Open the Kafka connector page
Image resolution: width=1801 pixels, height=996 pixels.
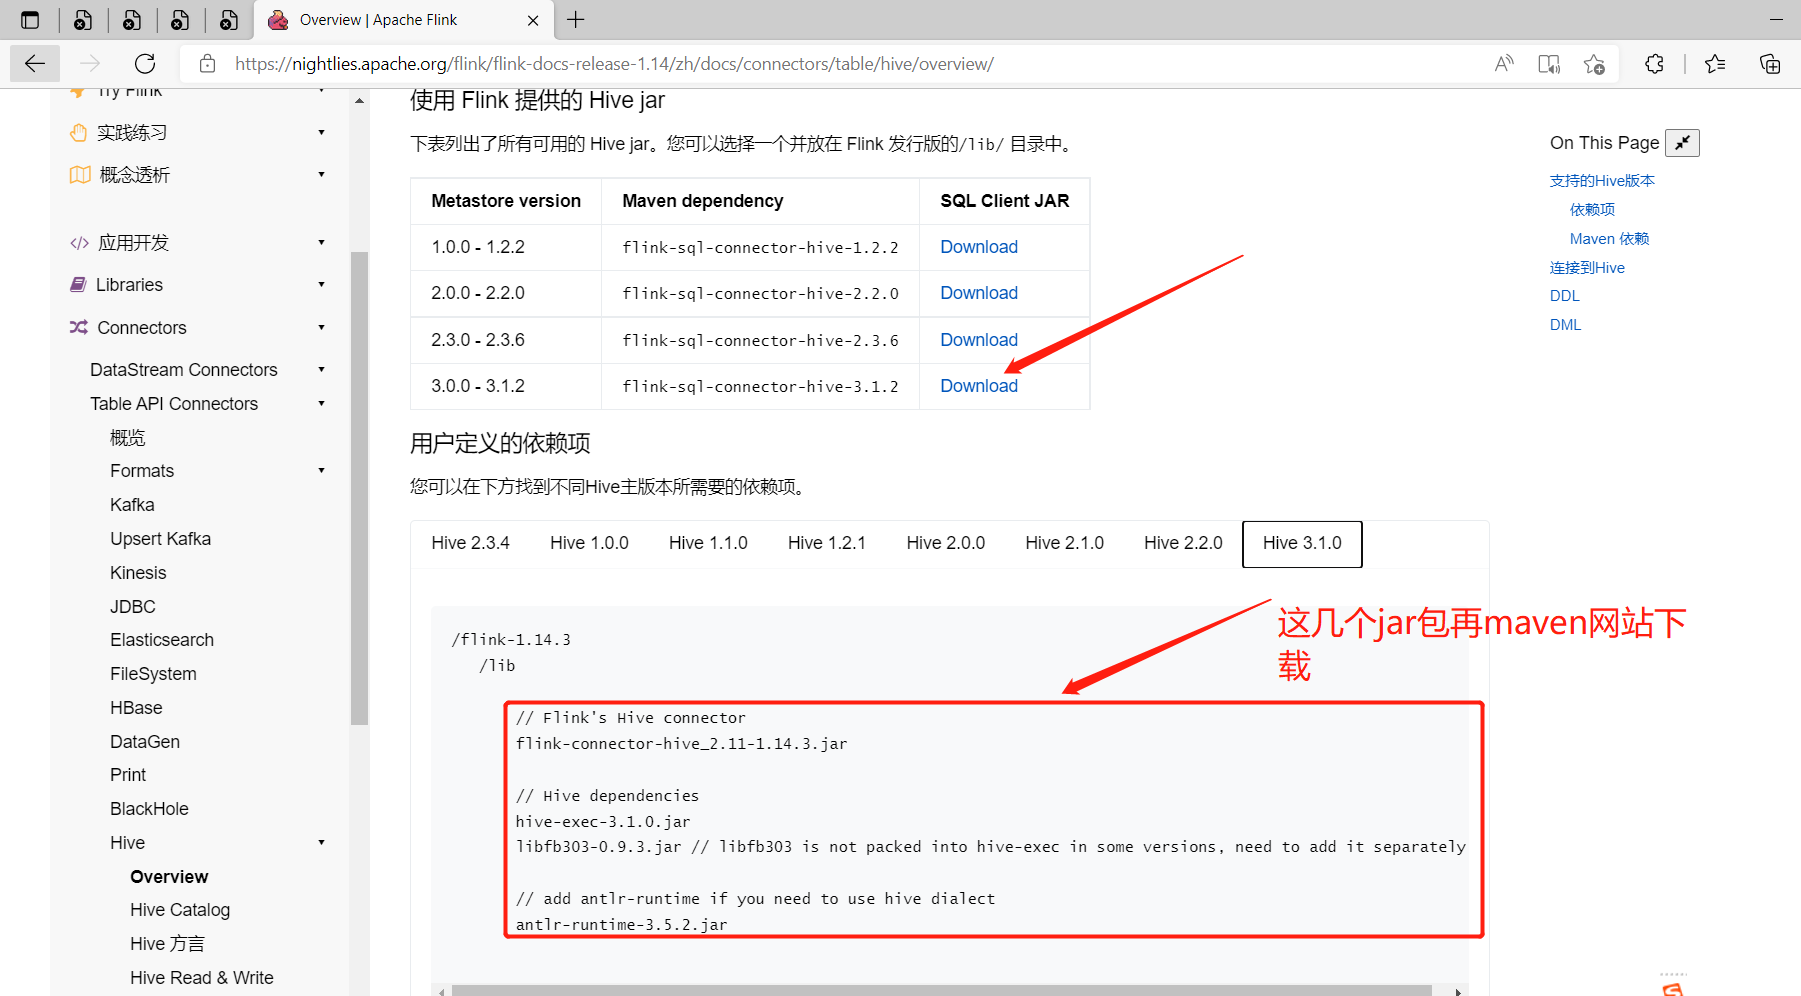(x=132, y=505)
